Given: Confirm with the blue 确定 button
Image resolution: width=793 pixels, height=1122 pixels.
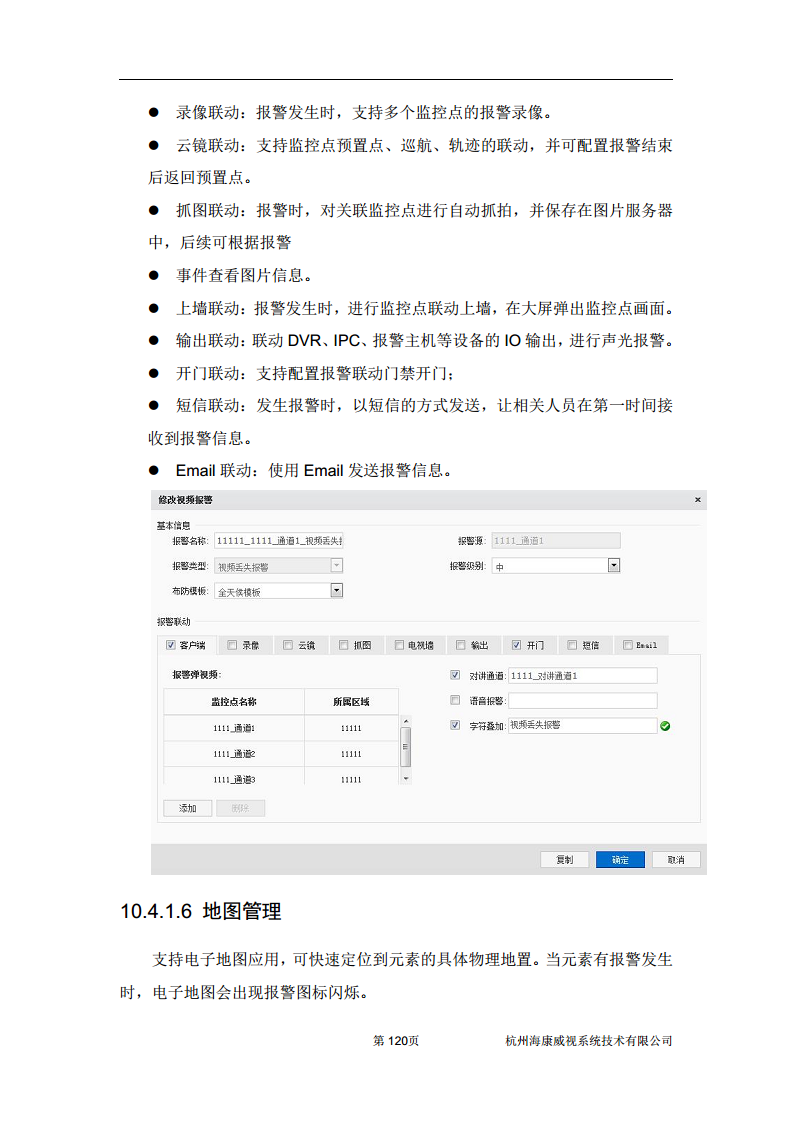Looking at the screenshot, I should pyautogui.click(x=621, y=859).
